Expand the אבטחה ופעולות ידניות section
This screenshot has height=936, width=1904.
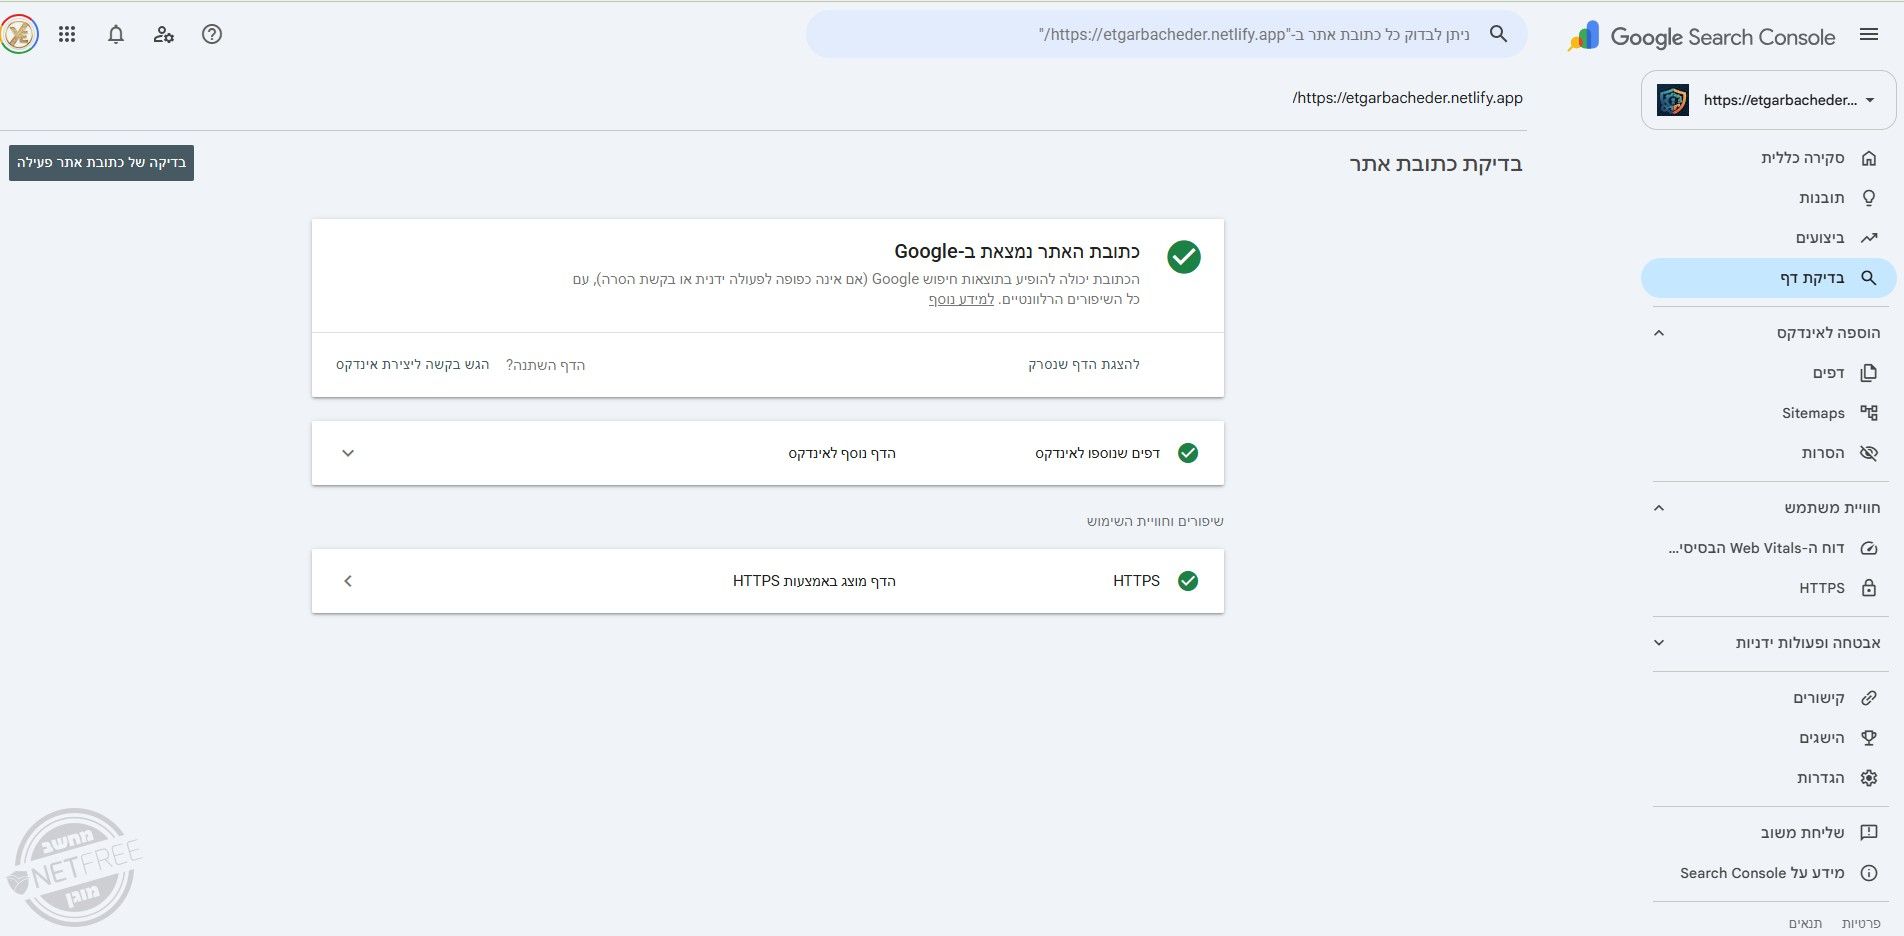point(1659,643)
